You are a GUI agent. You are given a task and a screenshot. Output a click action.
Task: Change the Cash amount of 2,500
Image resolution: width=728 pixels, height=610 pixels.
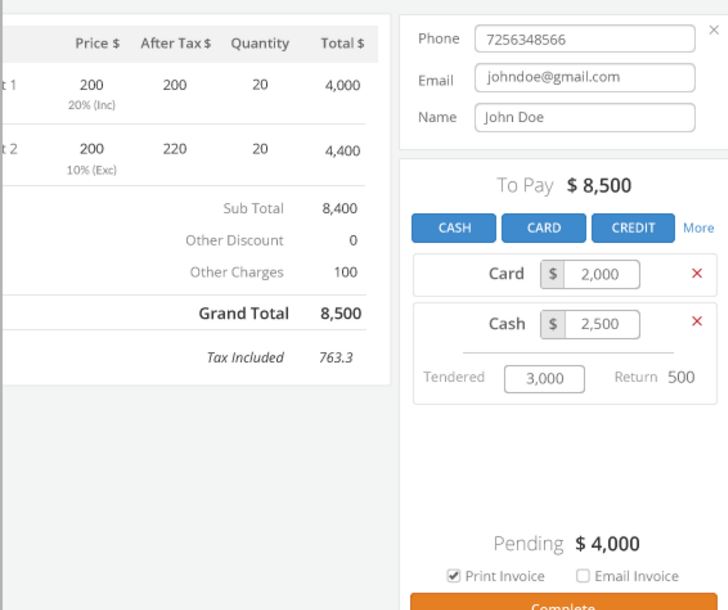pos(601,324)
